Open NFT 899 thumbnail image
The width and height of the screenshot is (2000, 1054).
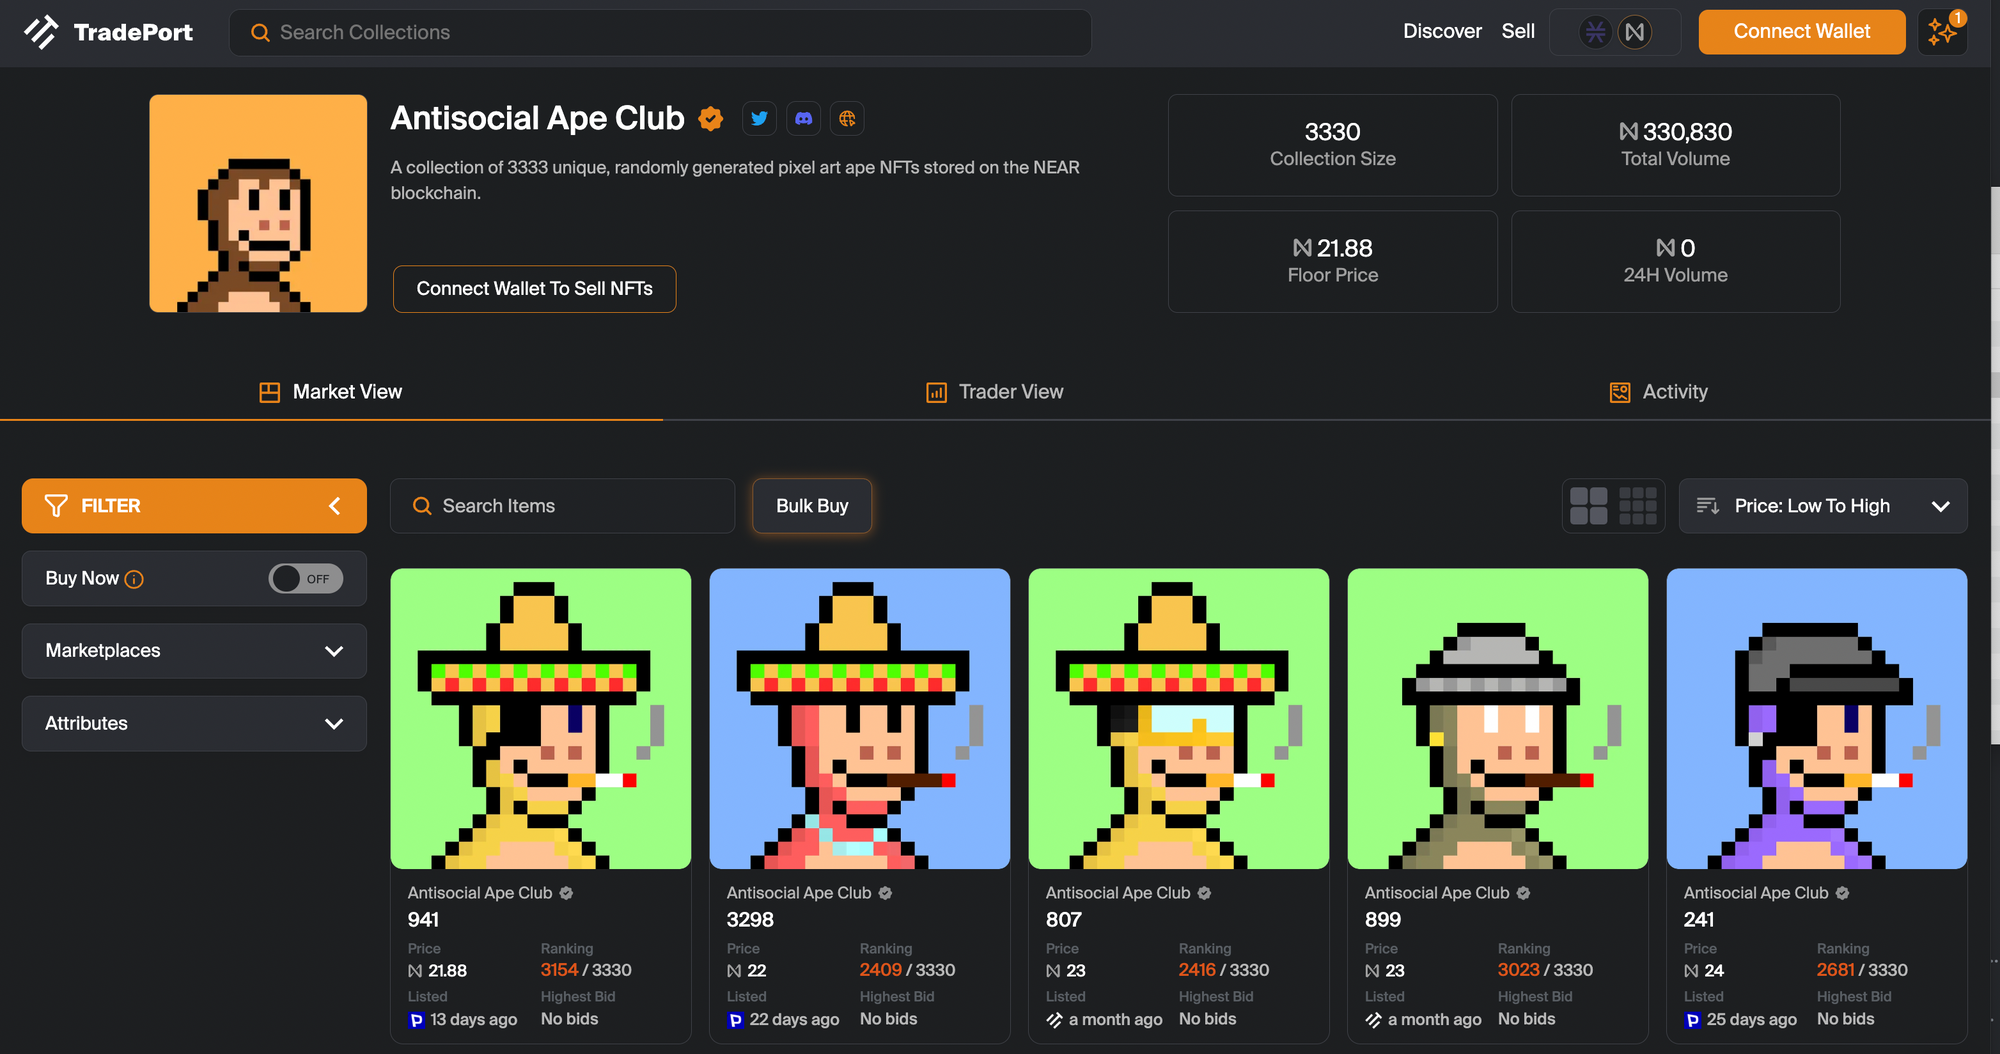point(1498,719)
